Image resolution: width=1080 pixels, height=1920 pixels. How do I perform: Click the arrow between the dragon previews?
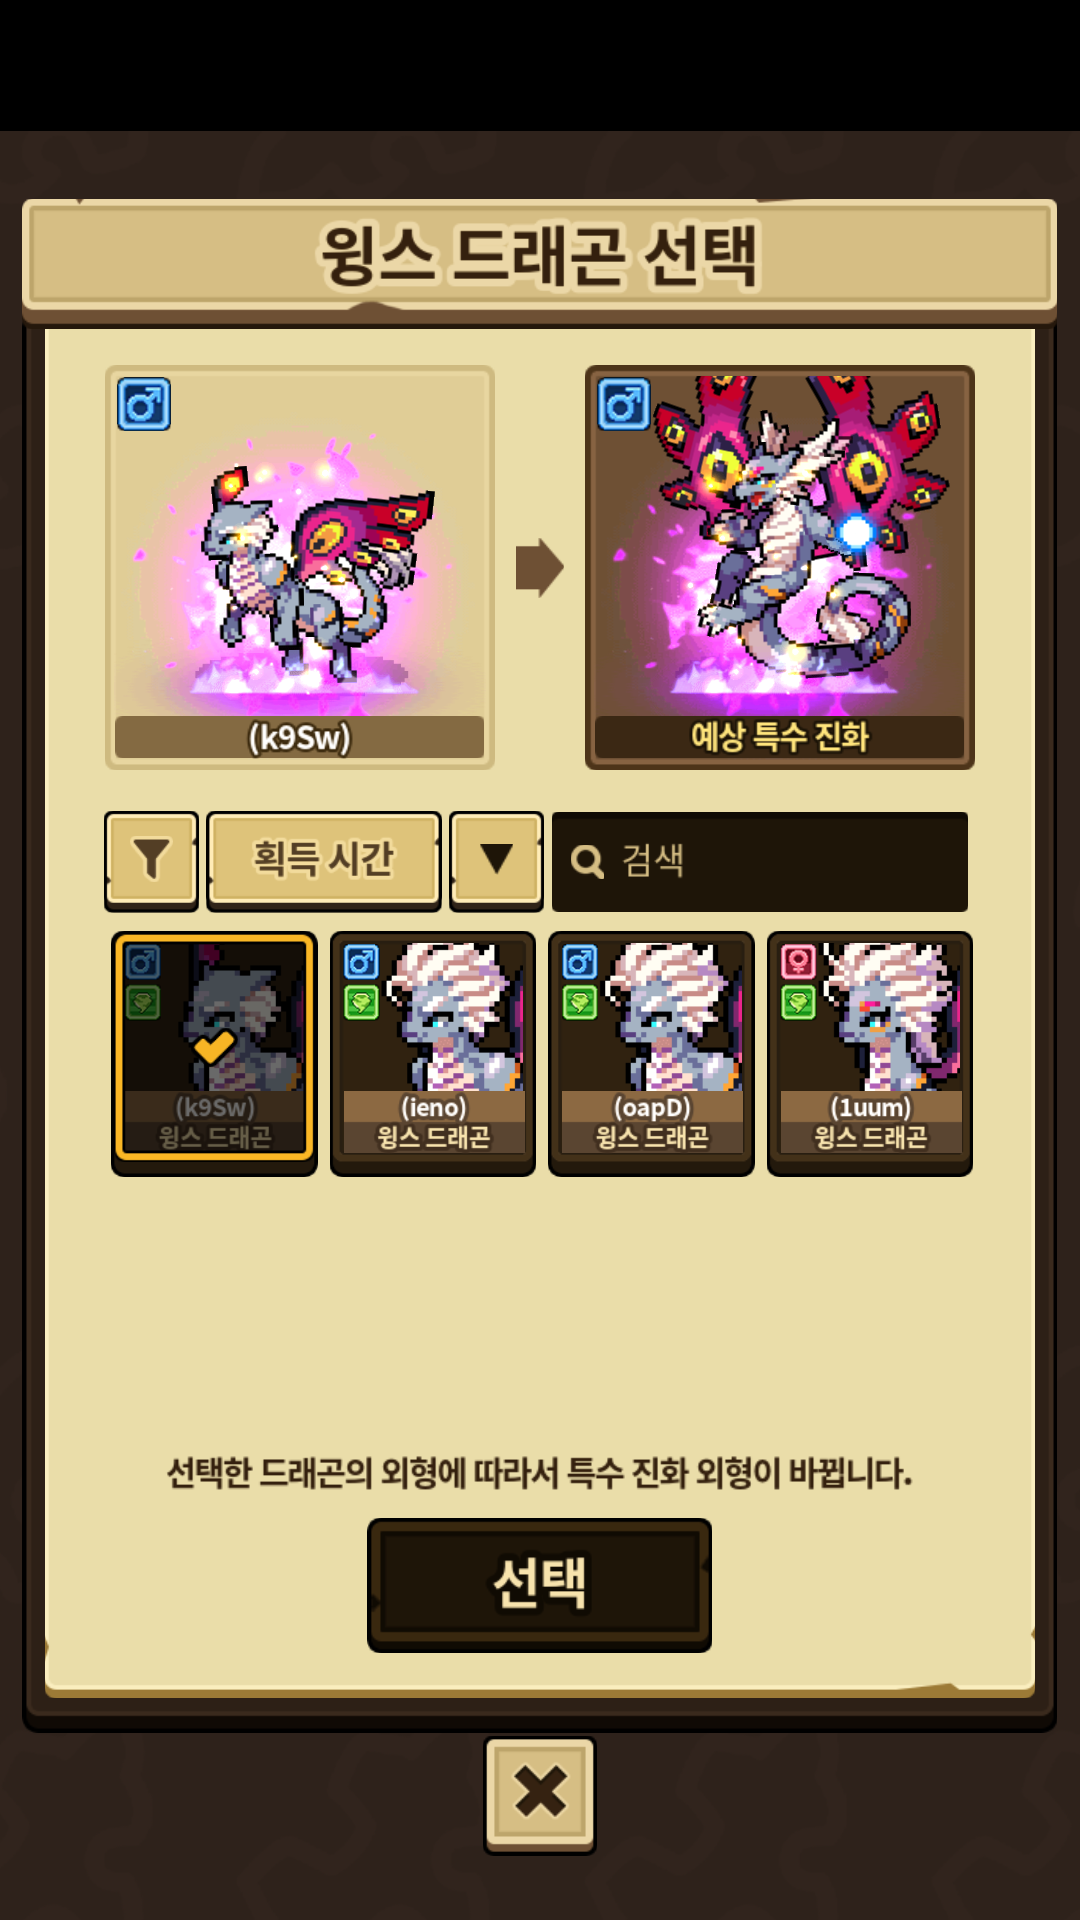coord(540,568)
